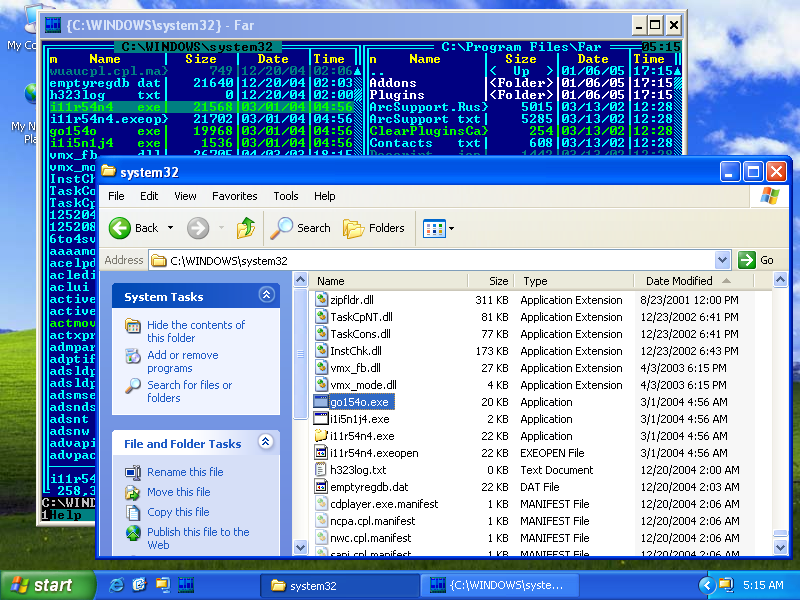Expand the Address bar dropdown list
The image size is (800, 600).
[x=722, y=260]
